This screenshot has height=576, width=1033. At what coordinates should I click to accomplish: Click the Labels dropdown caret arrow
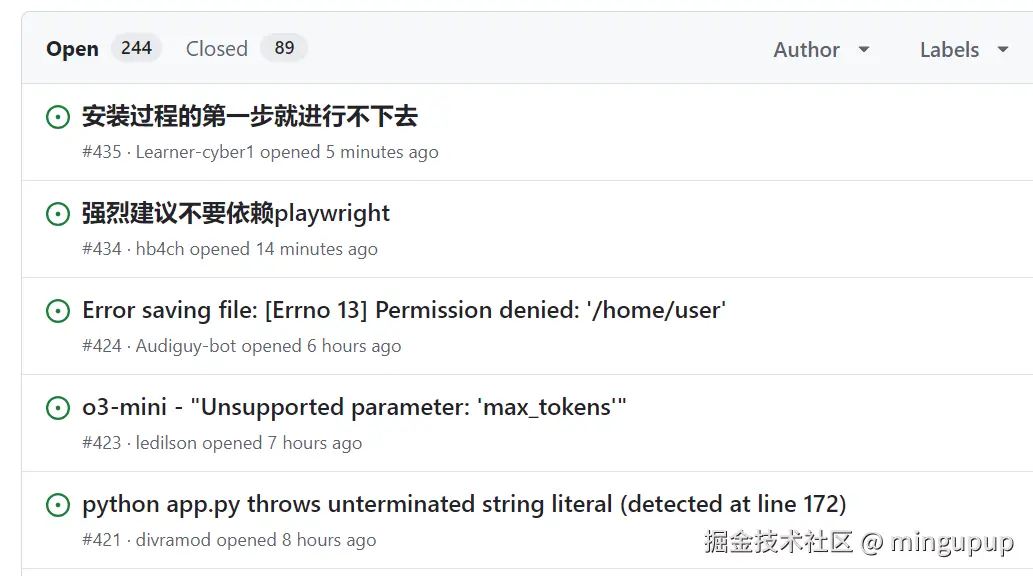1003,49
